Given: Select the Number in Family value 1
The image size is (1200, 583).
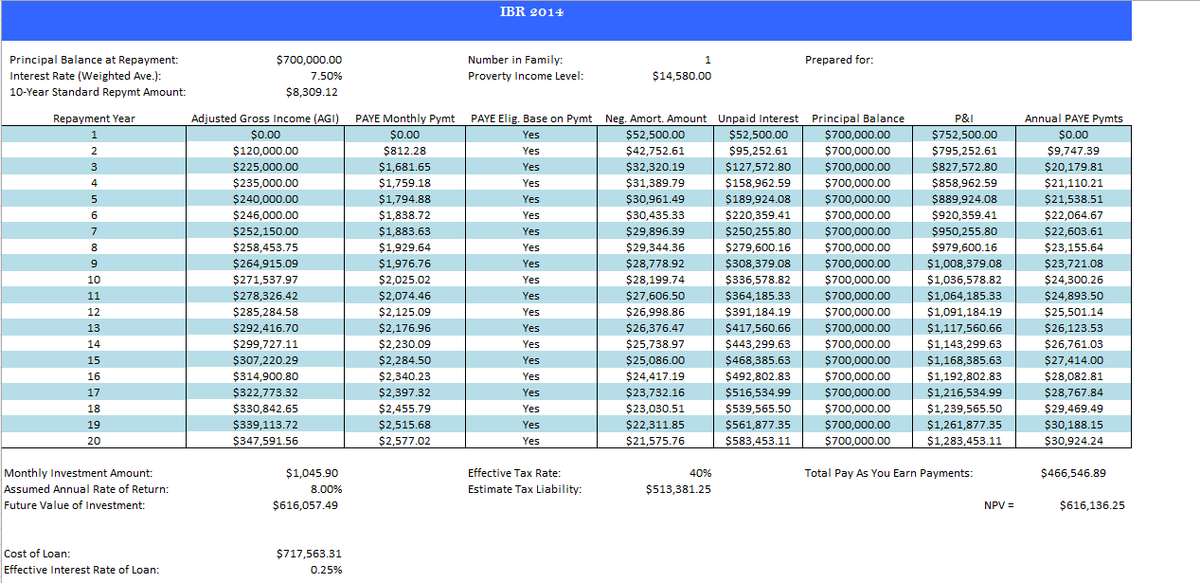Looking at the screenshot, I should [707, 60].
